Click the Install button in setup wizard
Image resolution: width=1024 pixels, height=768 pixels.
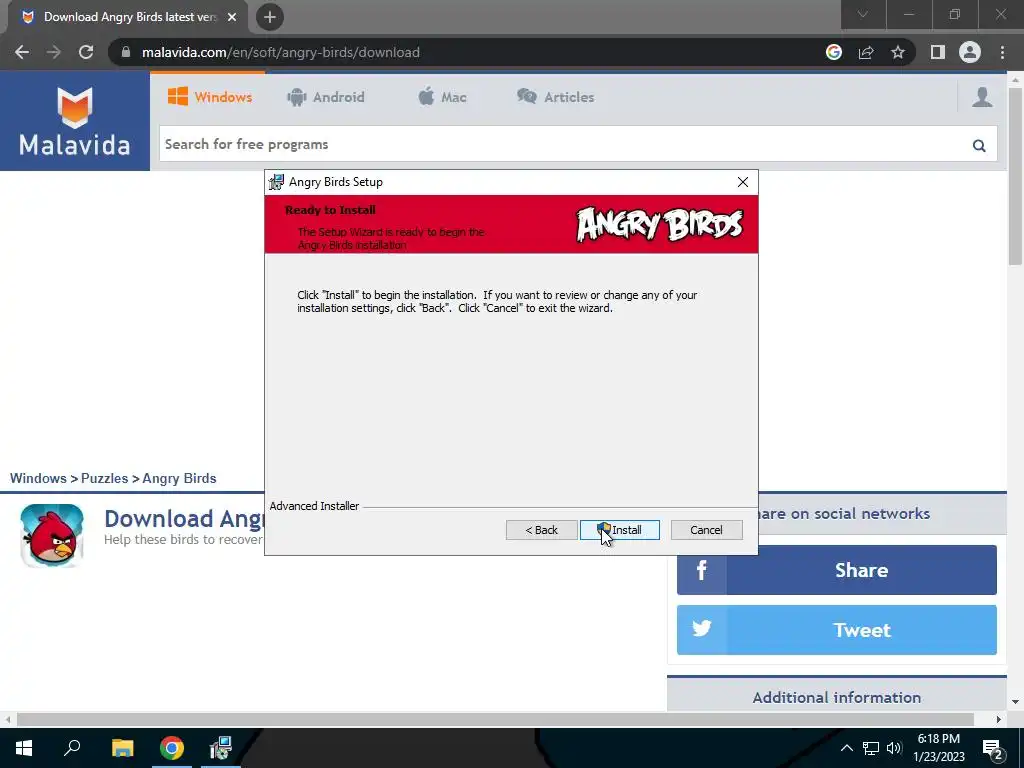(620, 530)
